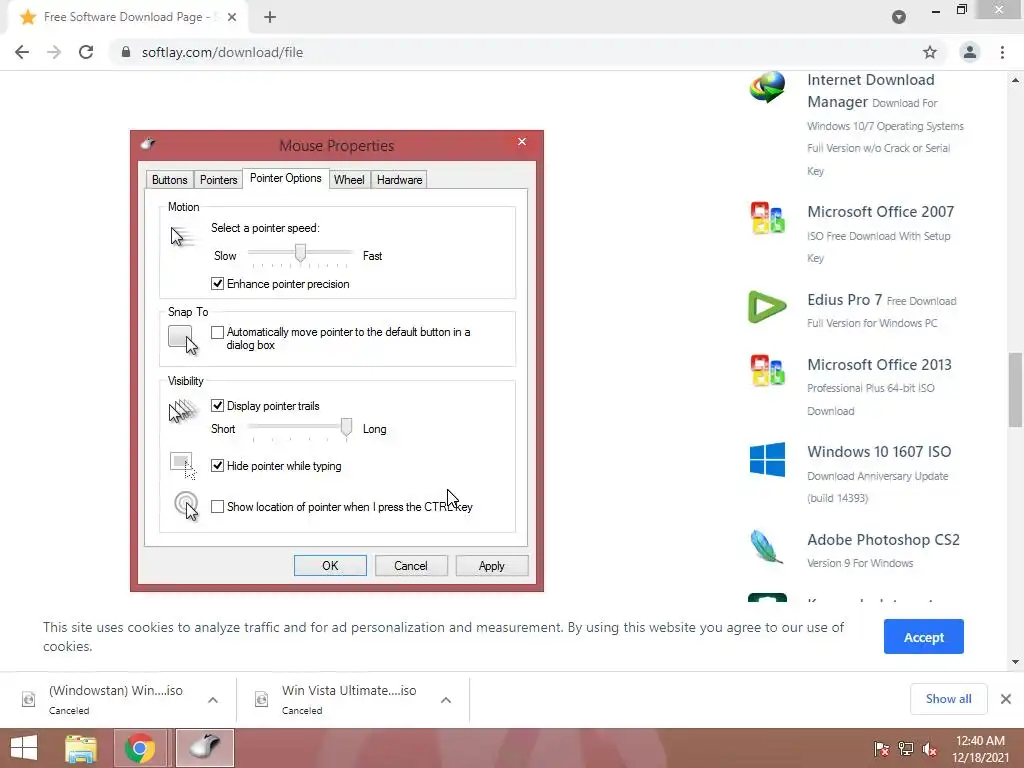Open the Chrome profile avatar icon
Image resolution: width=1024 pixels, height=768 pixels.
tap(970, 52)
